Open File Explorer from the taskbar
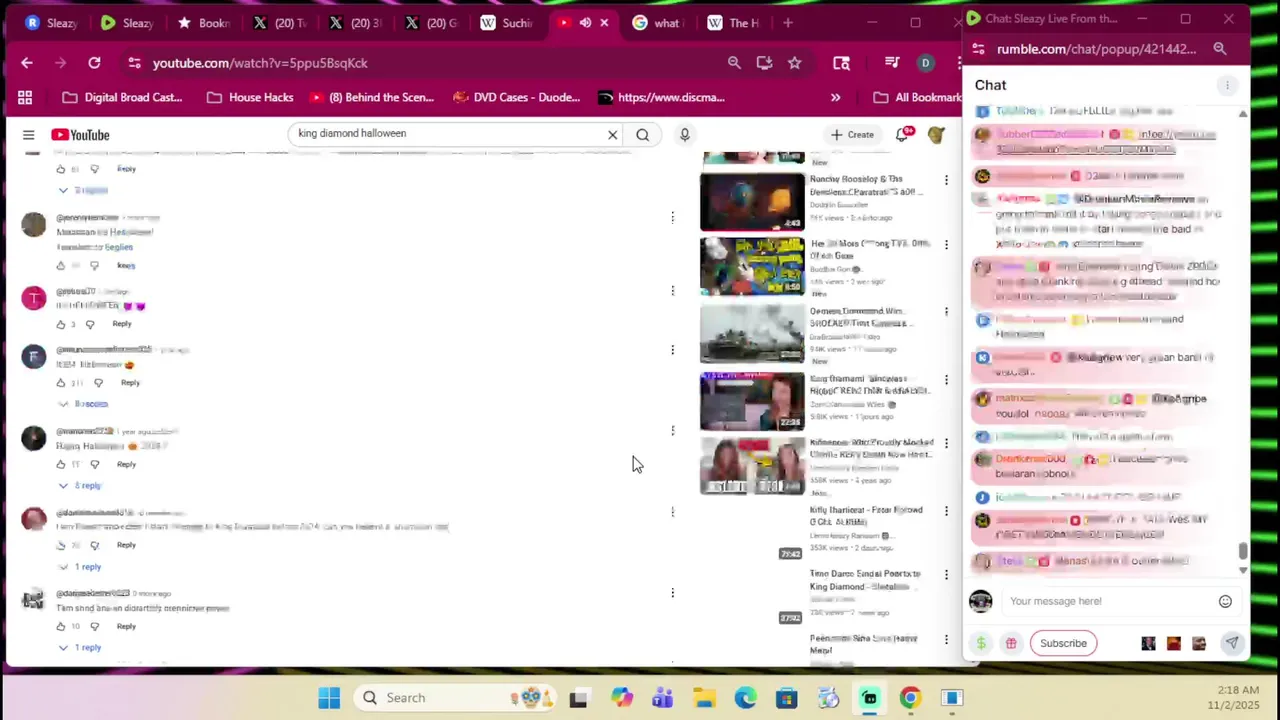Image resolution: width=1280 pixels, height=720 pixels. coord(704,698)
